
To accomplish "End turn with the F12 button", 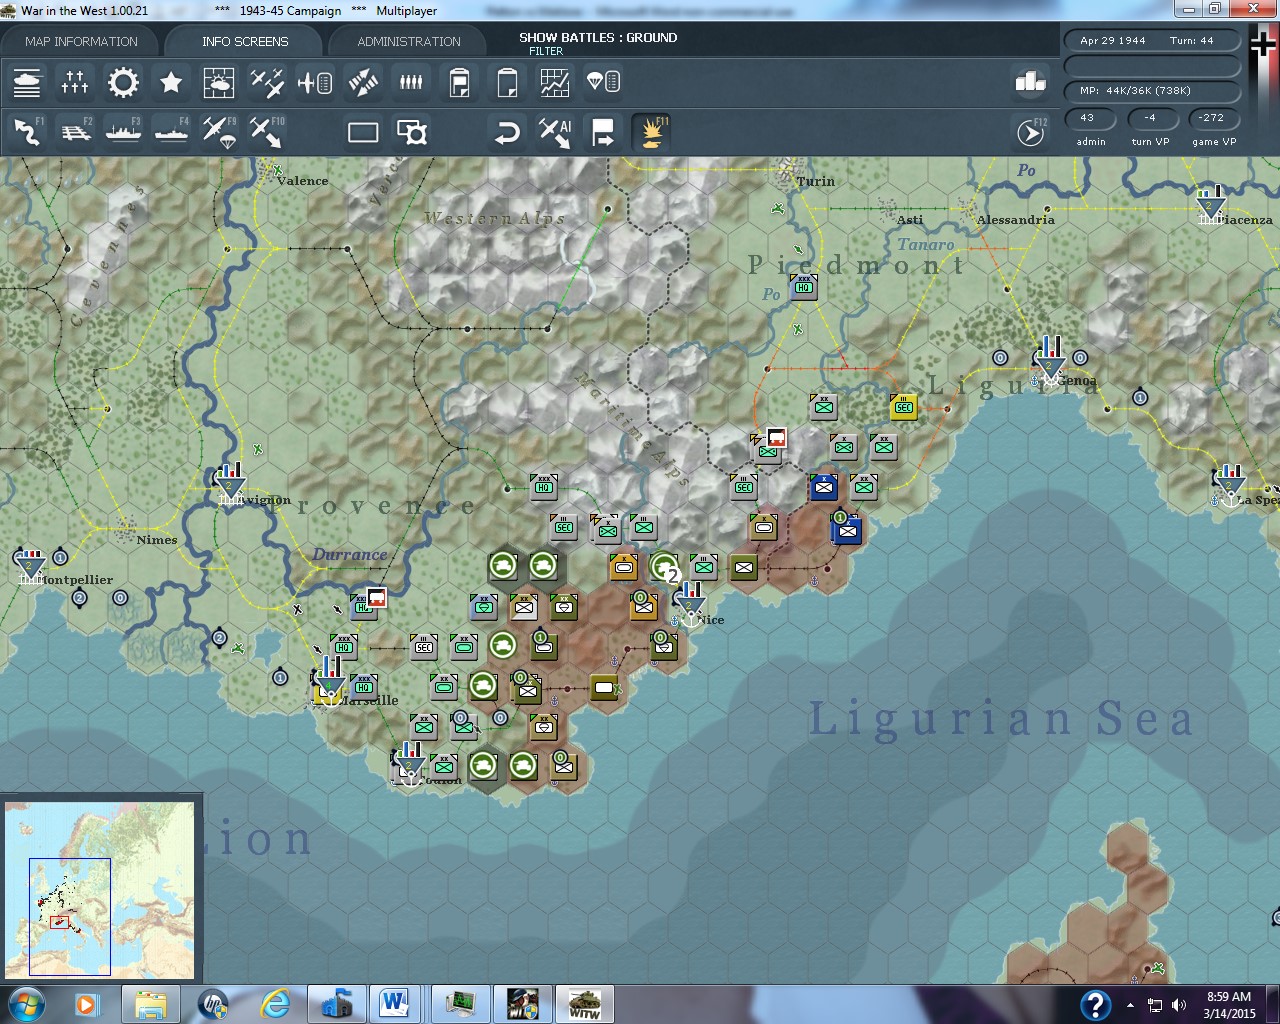I will tap(1031, 132).
